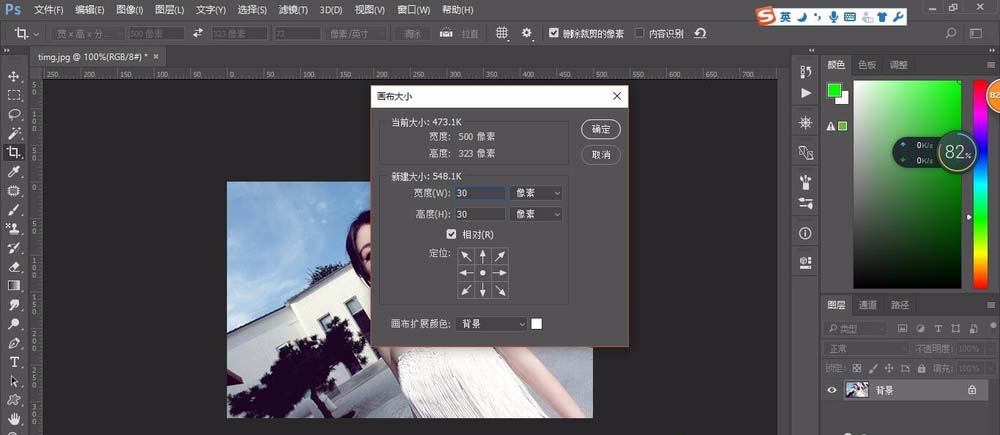Screen dimensions: 1000x435
Task: Switch to the 通道 tab
Action: [867, 305]
